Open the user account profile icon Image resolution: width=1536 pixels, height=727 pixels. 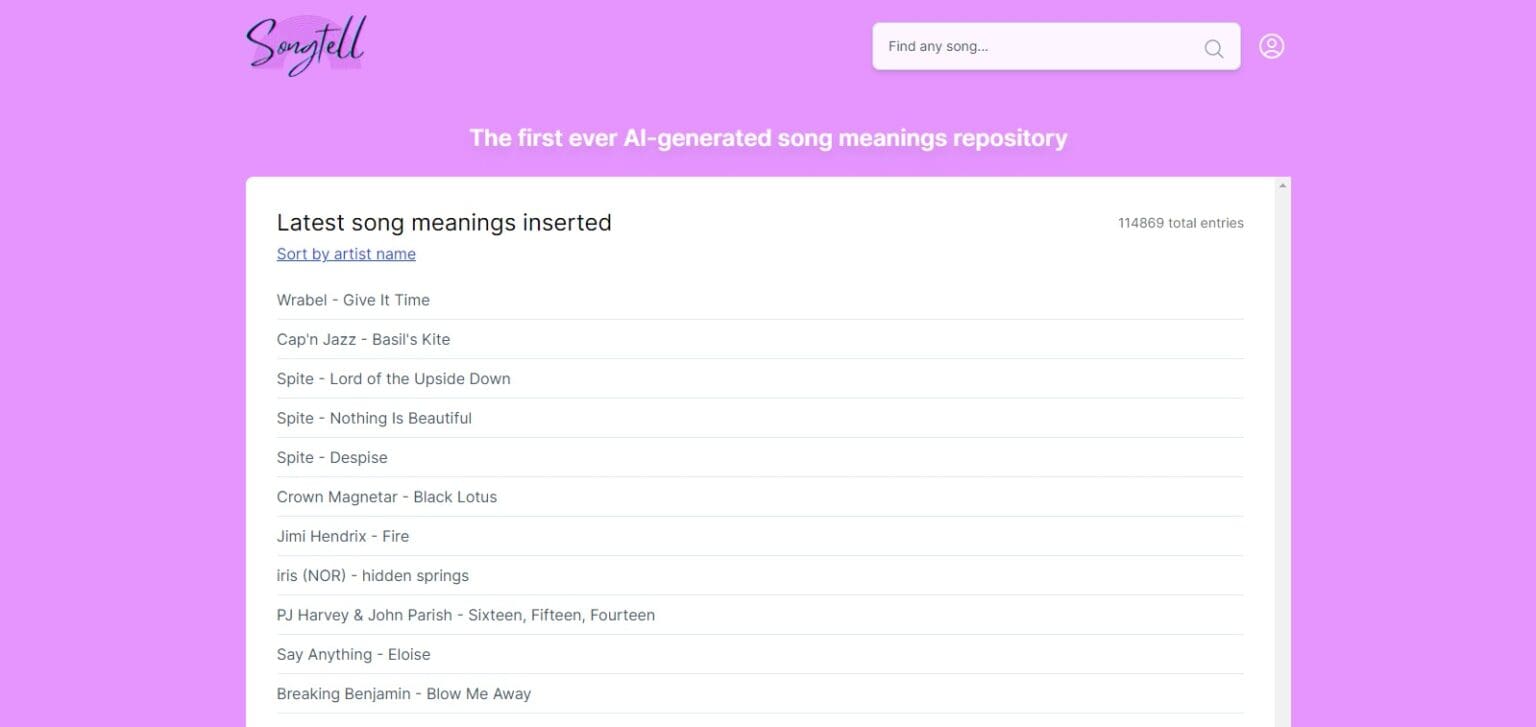click(1271, 46)
